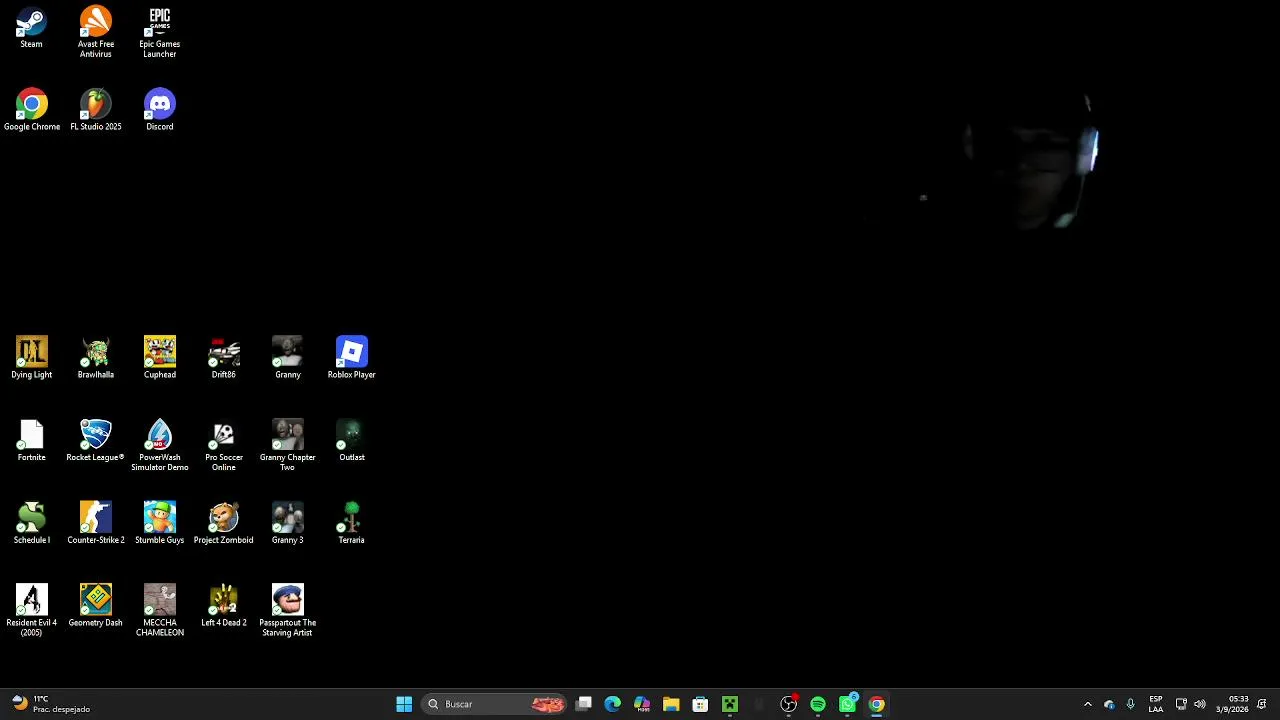This screenshot has height=720, width=1280.
Task: Click the Brawlhalla desktop icon
Action: (x=96, y=358)
